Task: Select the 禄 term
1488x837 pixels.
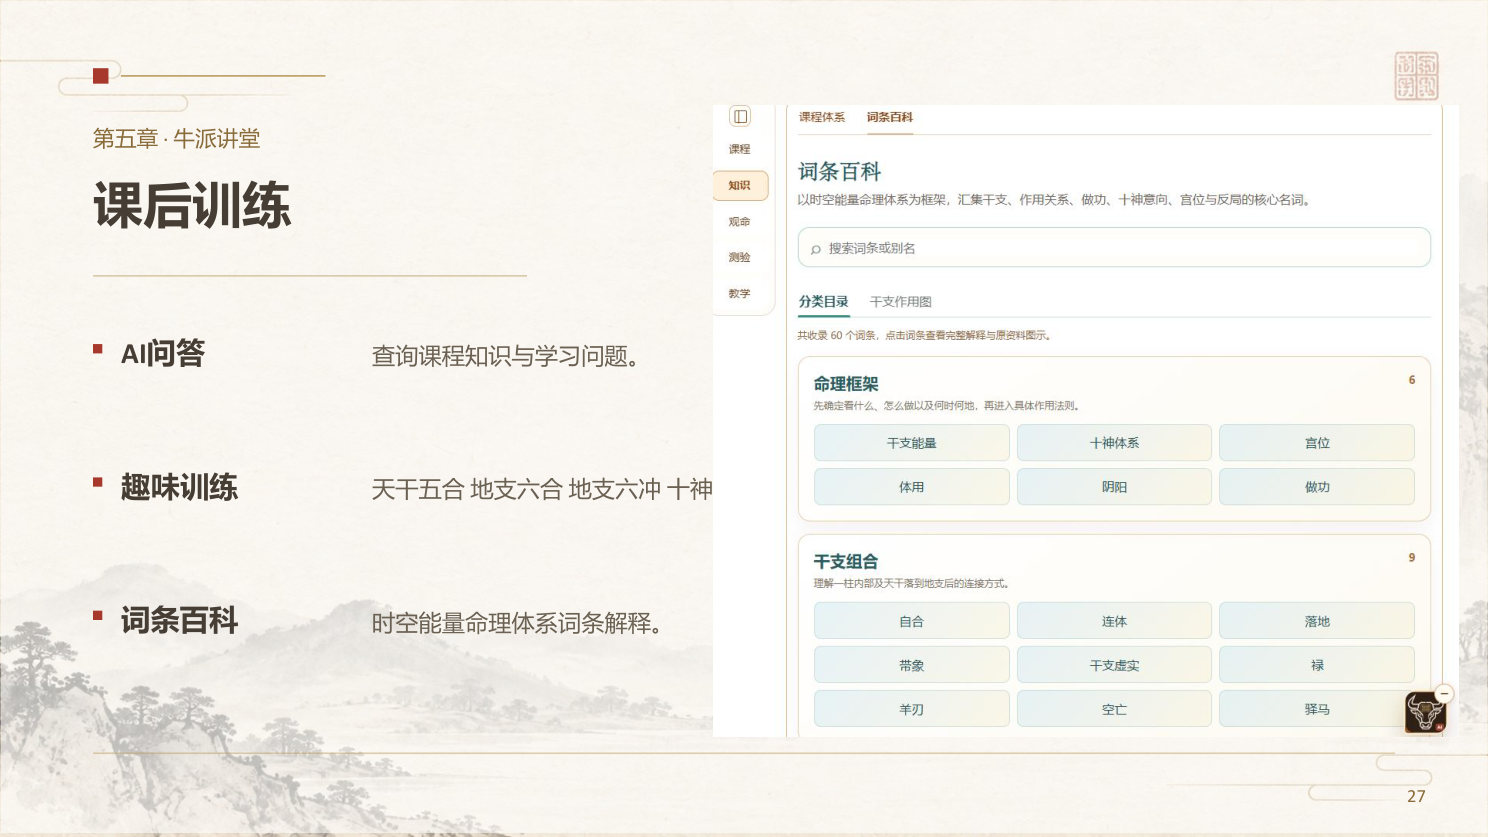Action: (1317, 665)
